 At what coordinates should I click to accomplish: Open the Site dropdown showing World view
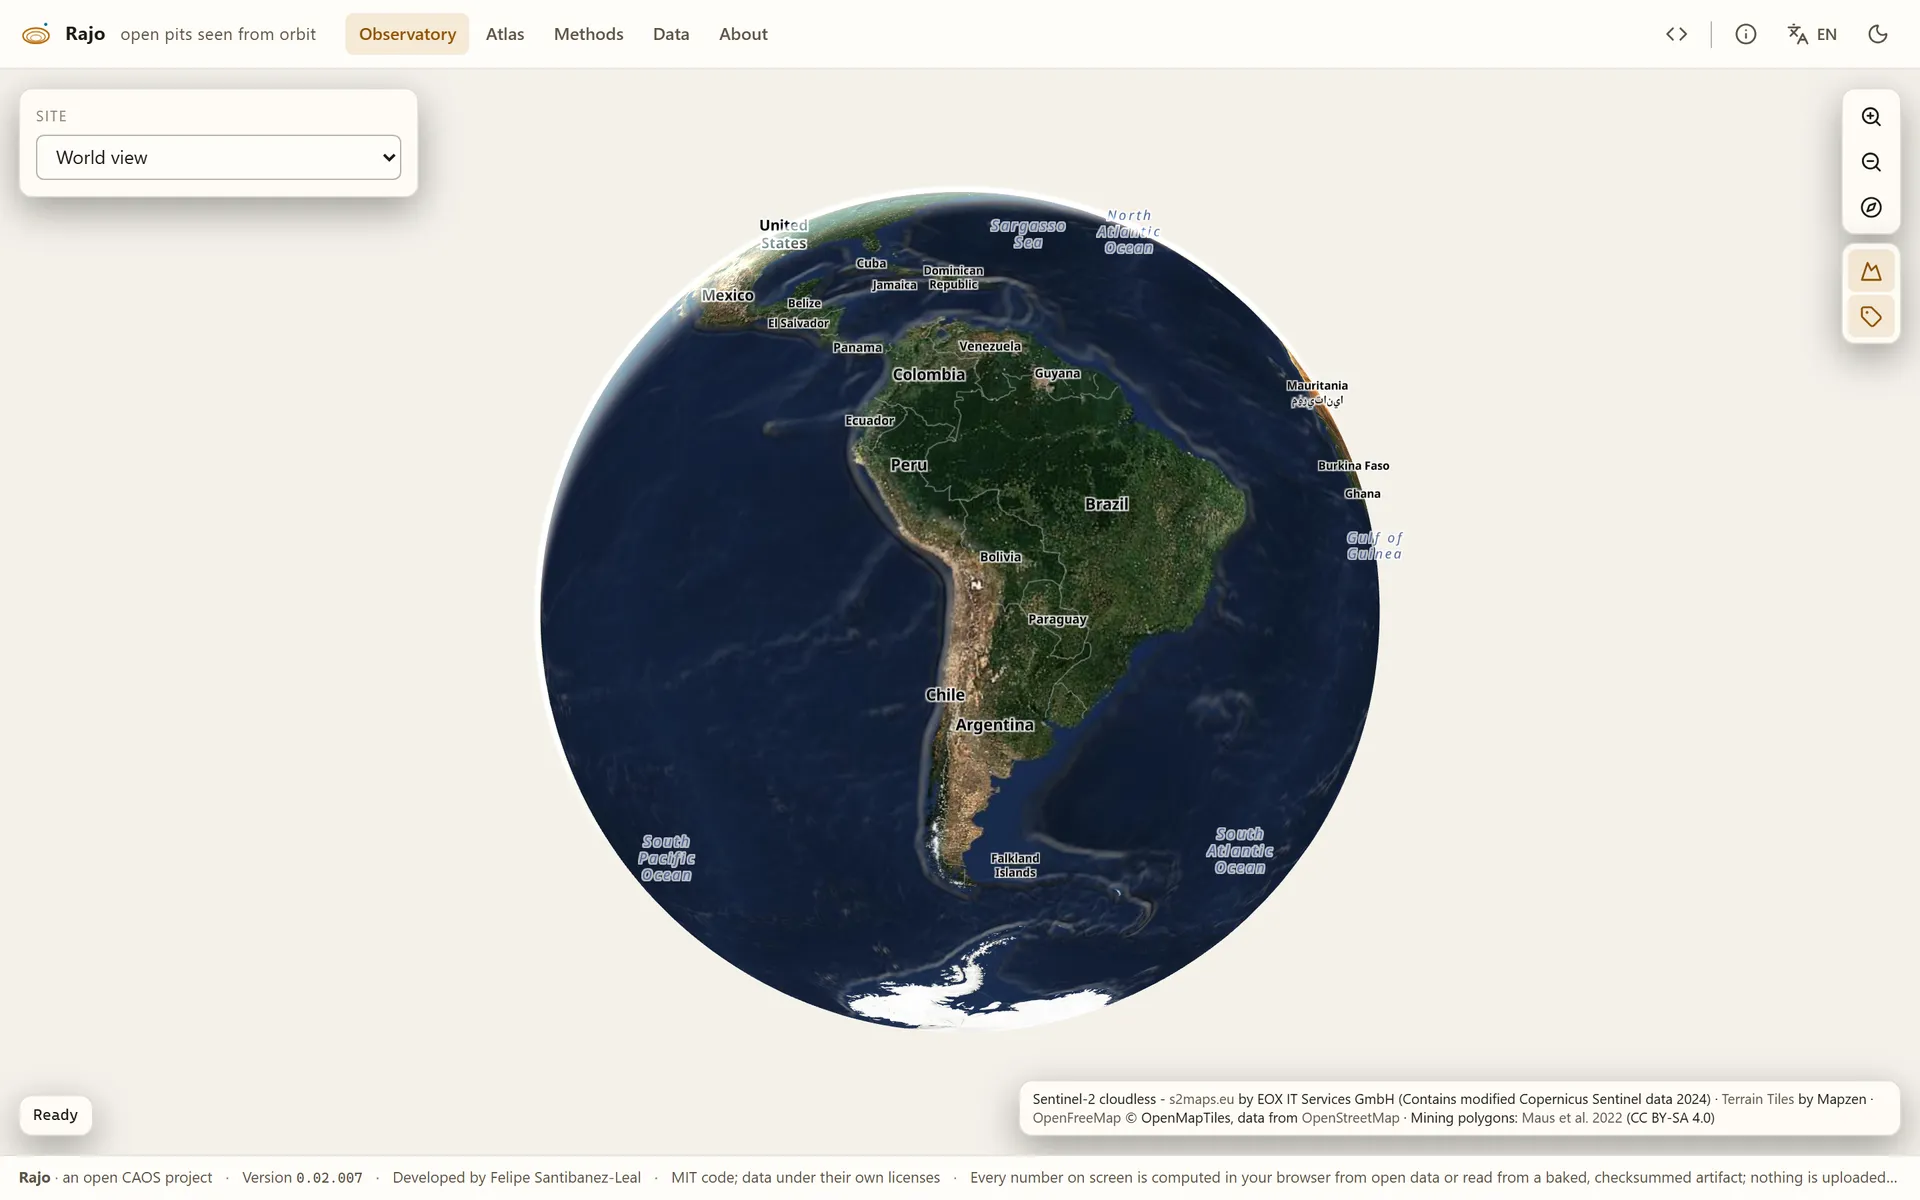pyautogui.click(x=218, y=157)
